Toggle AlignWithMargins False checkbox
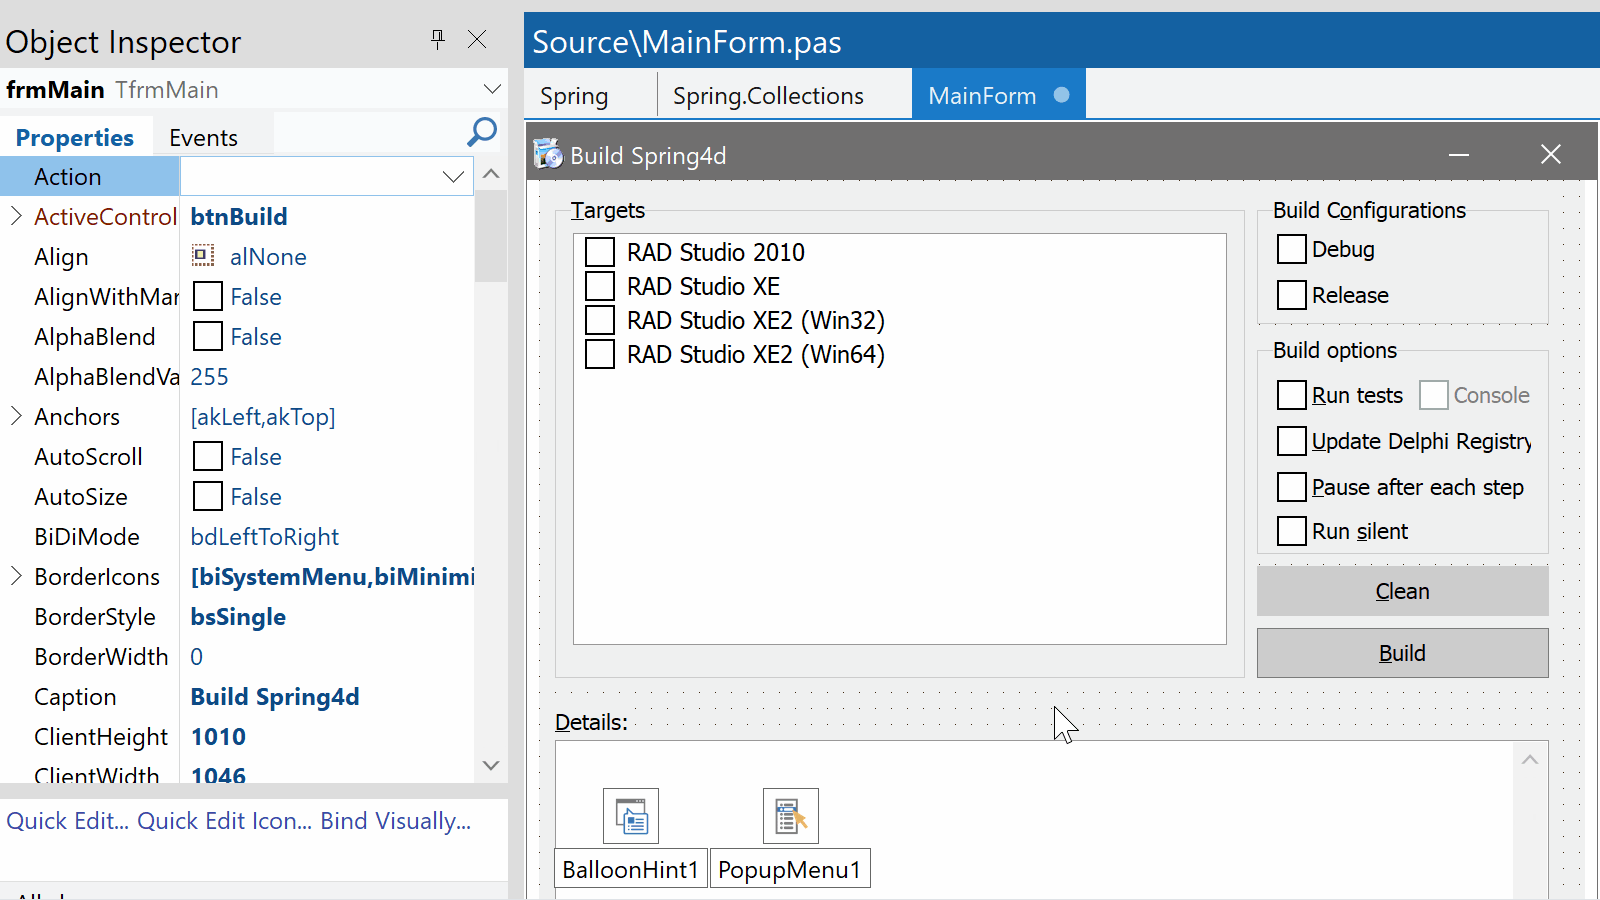 208,296
